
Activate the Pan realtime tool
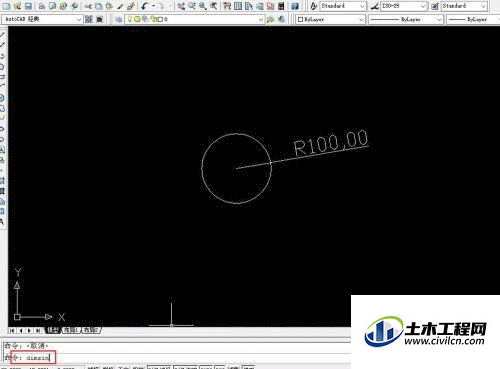point(181,6)
